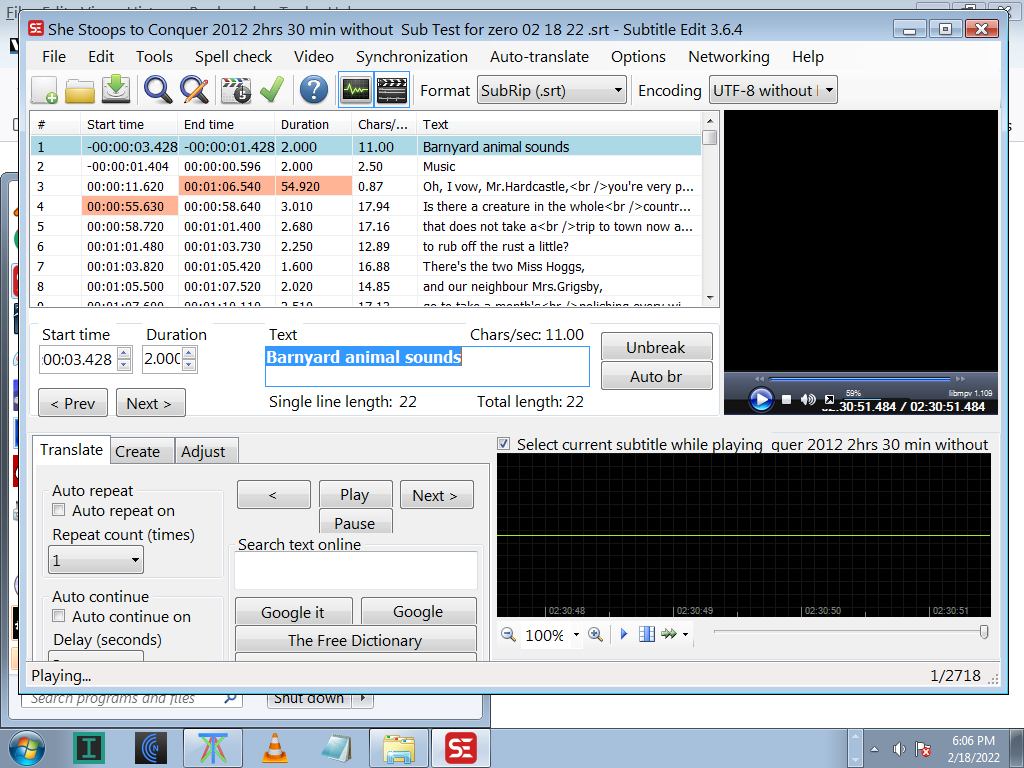The width and height of the screenshot is (1024, 768).
Task: Expand the playback speed dropdown arrow
Action: pos(685,634)
